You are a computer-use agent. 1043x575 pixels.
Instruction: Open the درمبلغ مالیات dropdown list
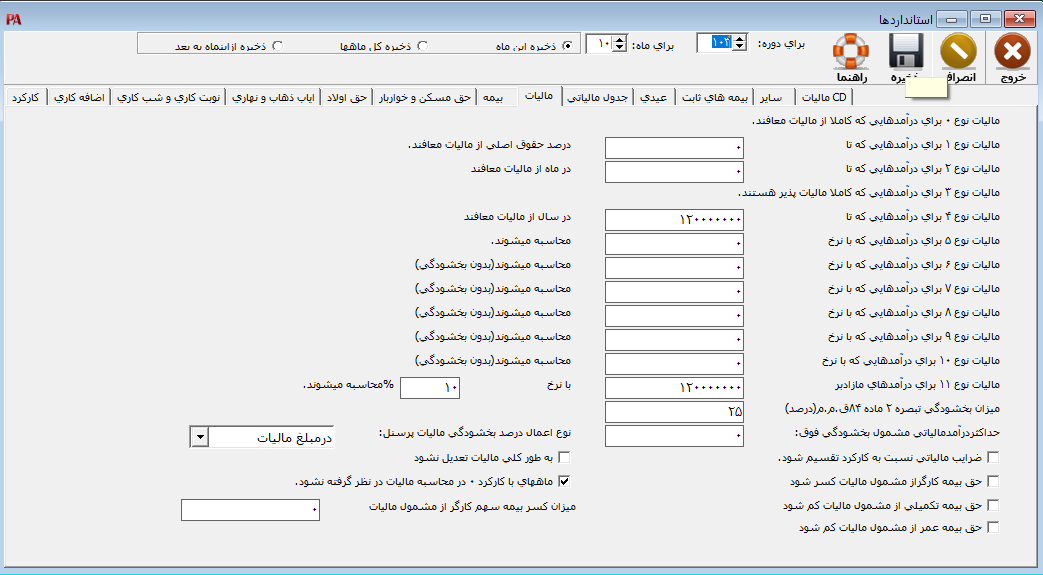point(199,438)
